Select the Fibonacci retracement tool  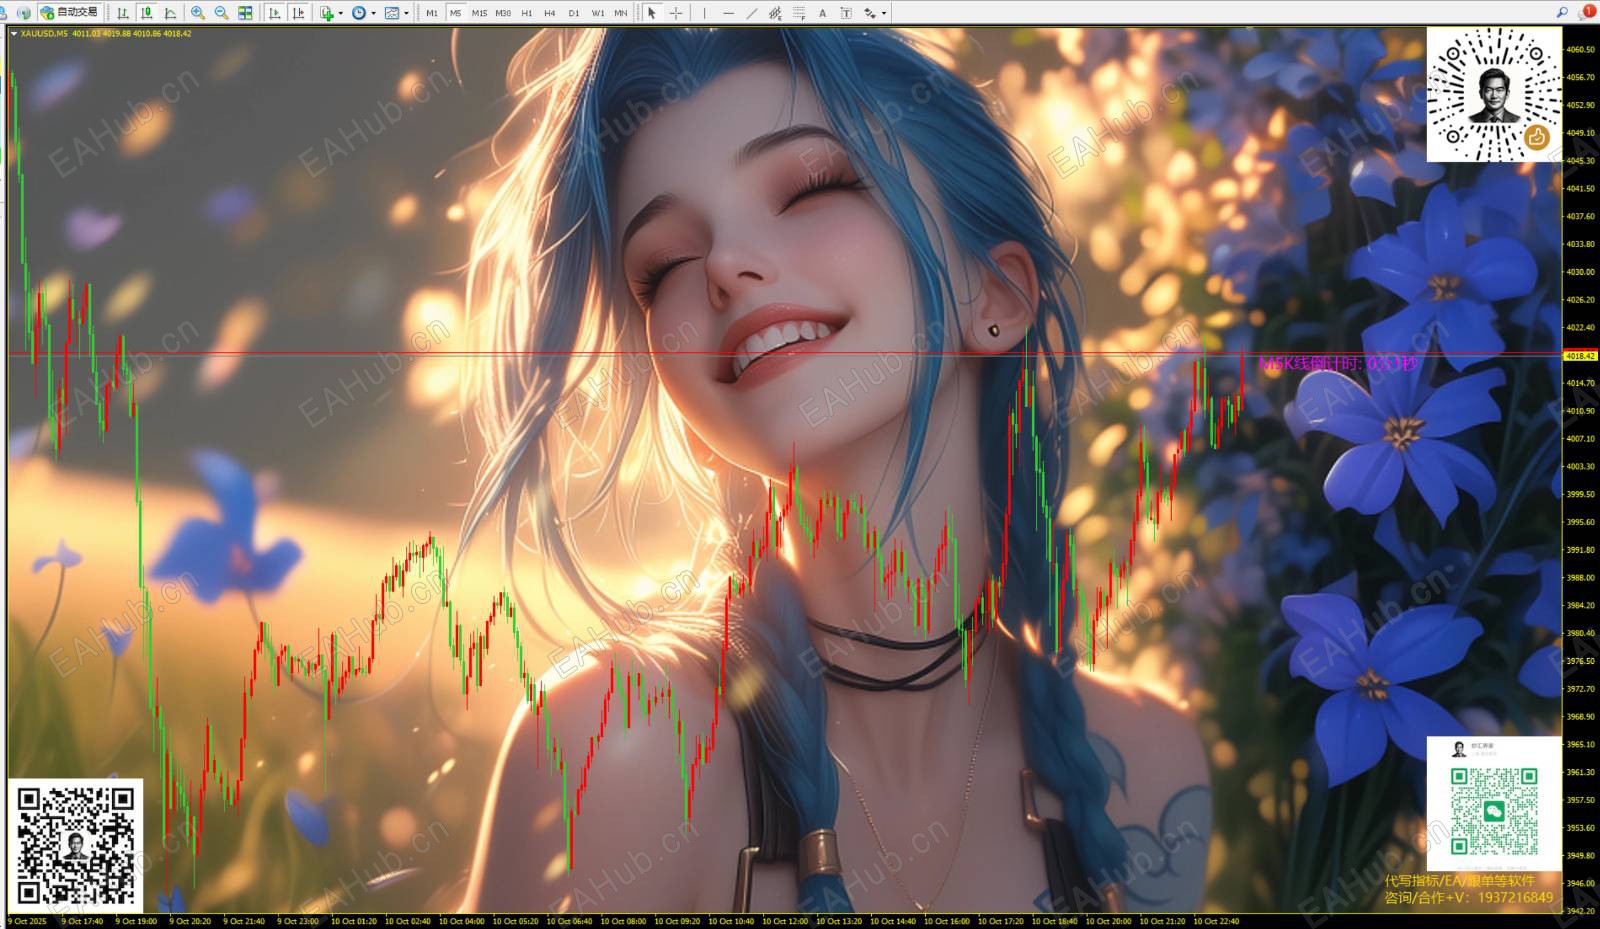(799, 13)
